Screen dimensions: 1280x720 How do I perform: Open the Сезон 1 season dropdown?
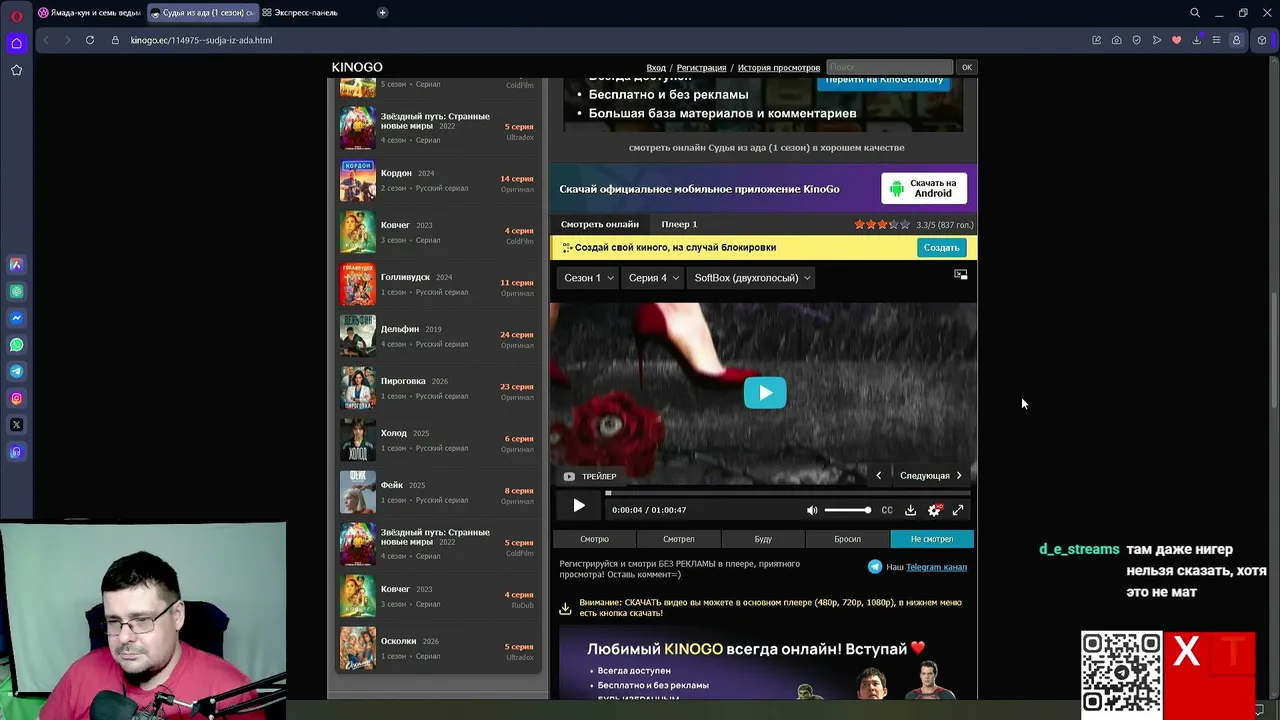coord(588,278)
